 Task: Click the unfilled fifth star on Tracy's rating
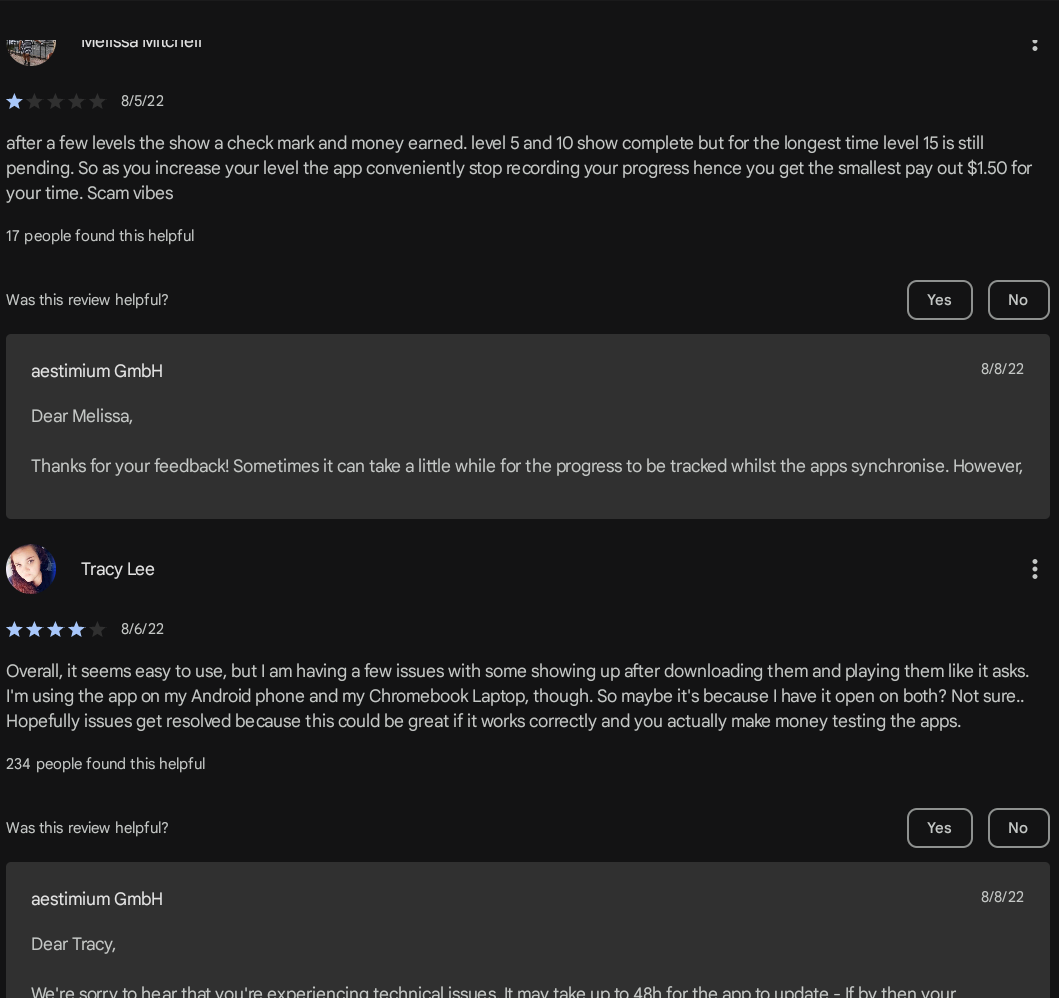tap(98, 629)
